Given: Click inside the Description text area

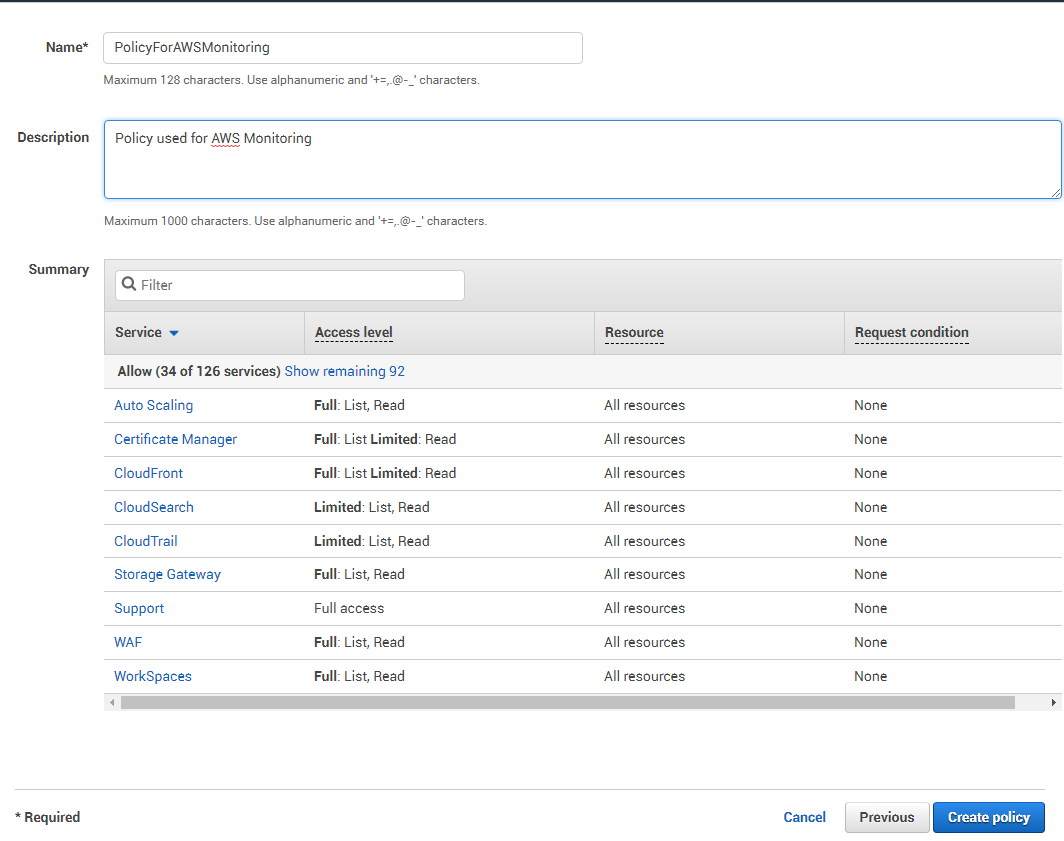Looking at the screenshot, I should [x=583, y=160].
